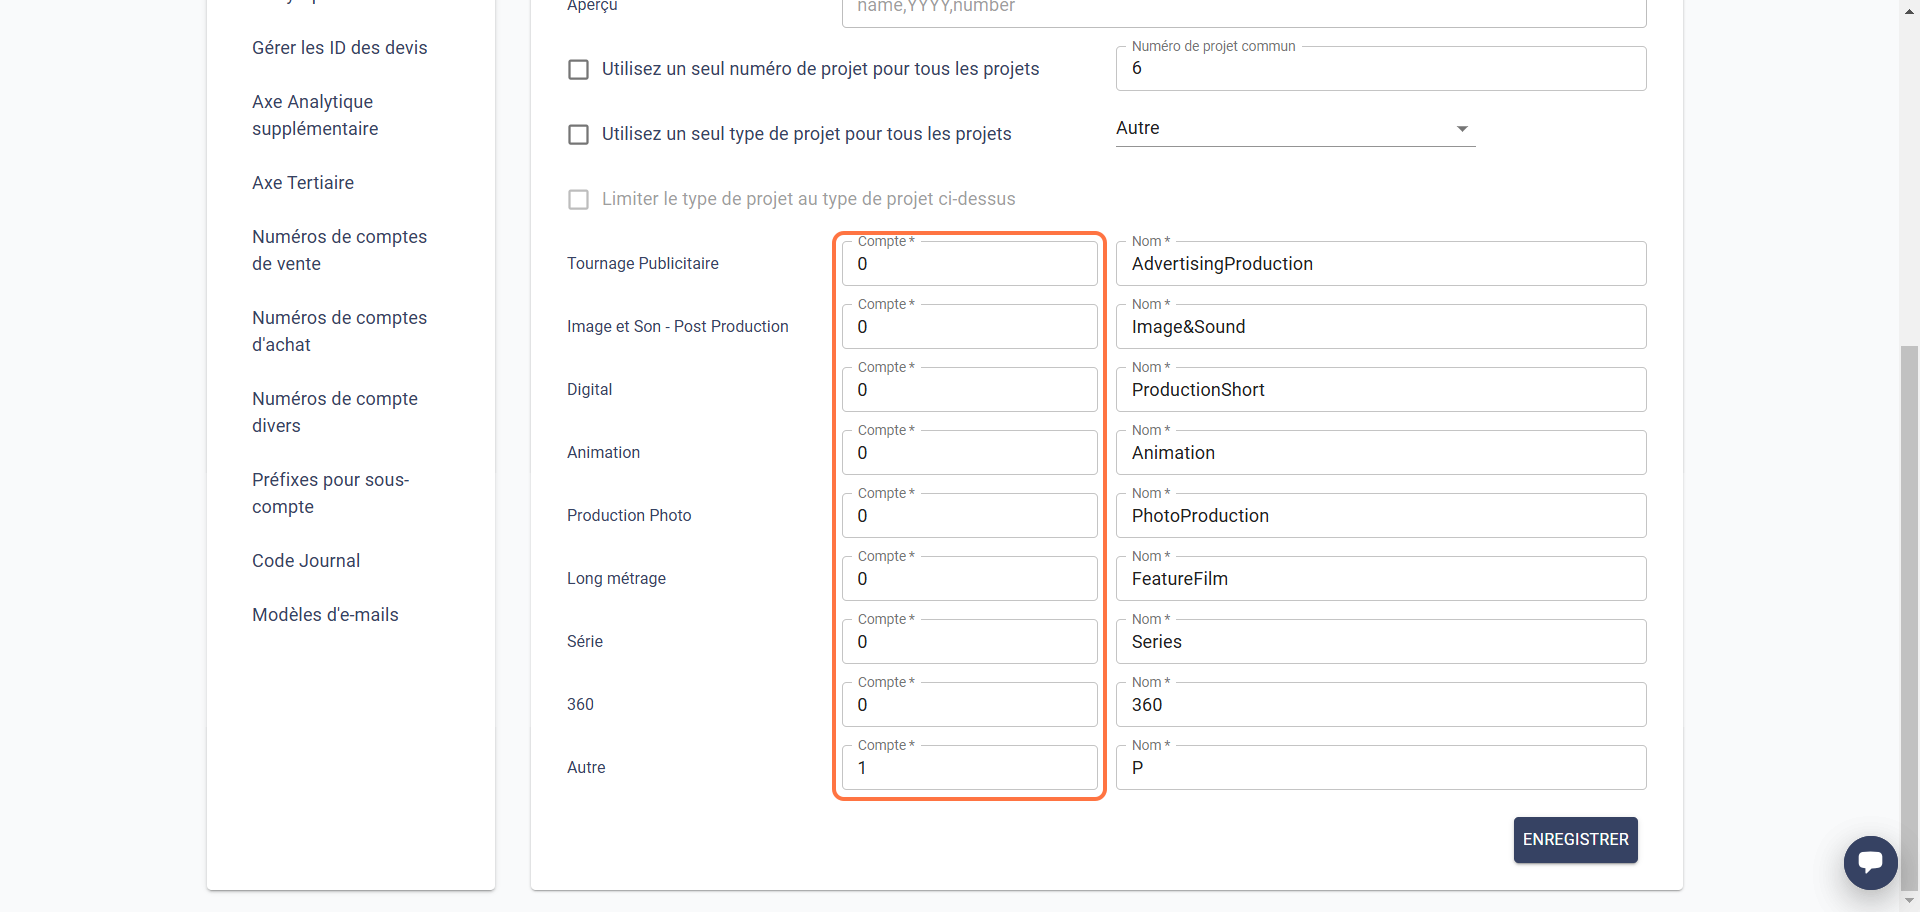Open Axe Tertiaire section

tap(303, 183)
